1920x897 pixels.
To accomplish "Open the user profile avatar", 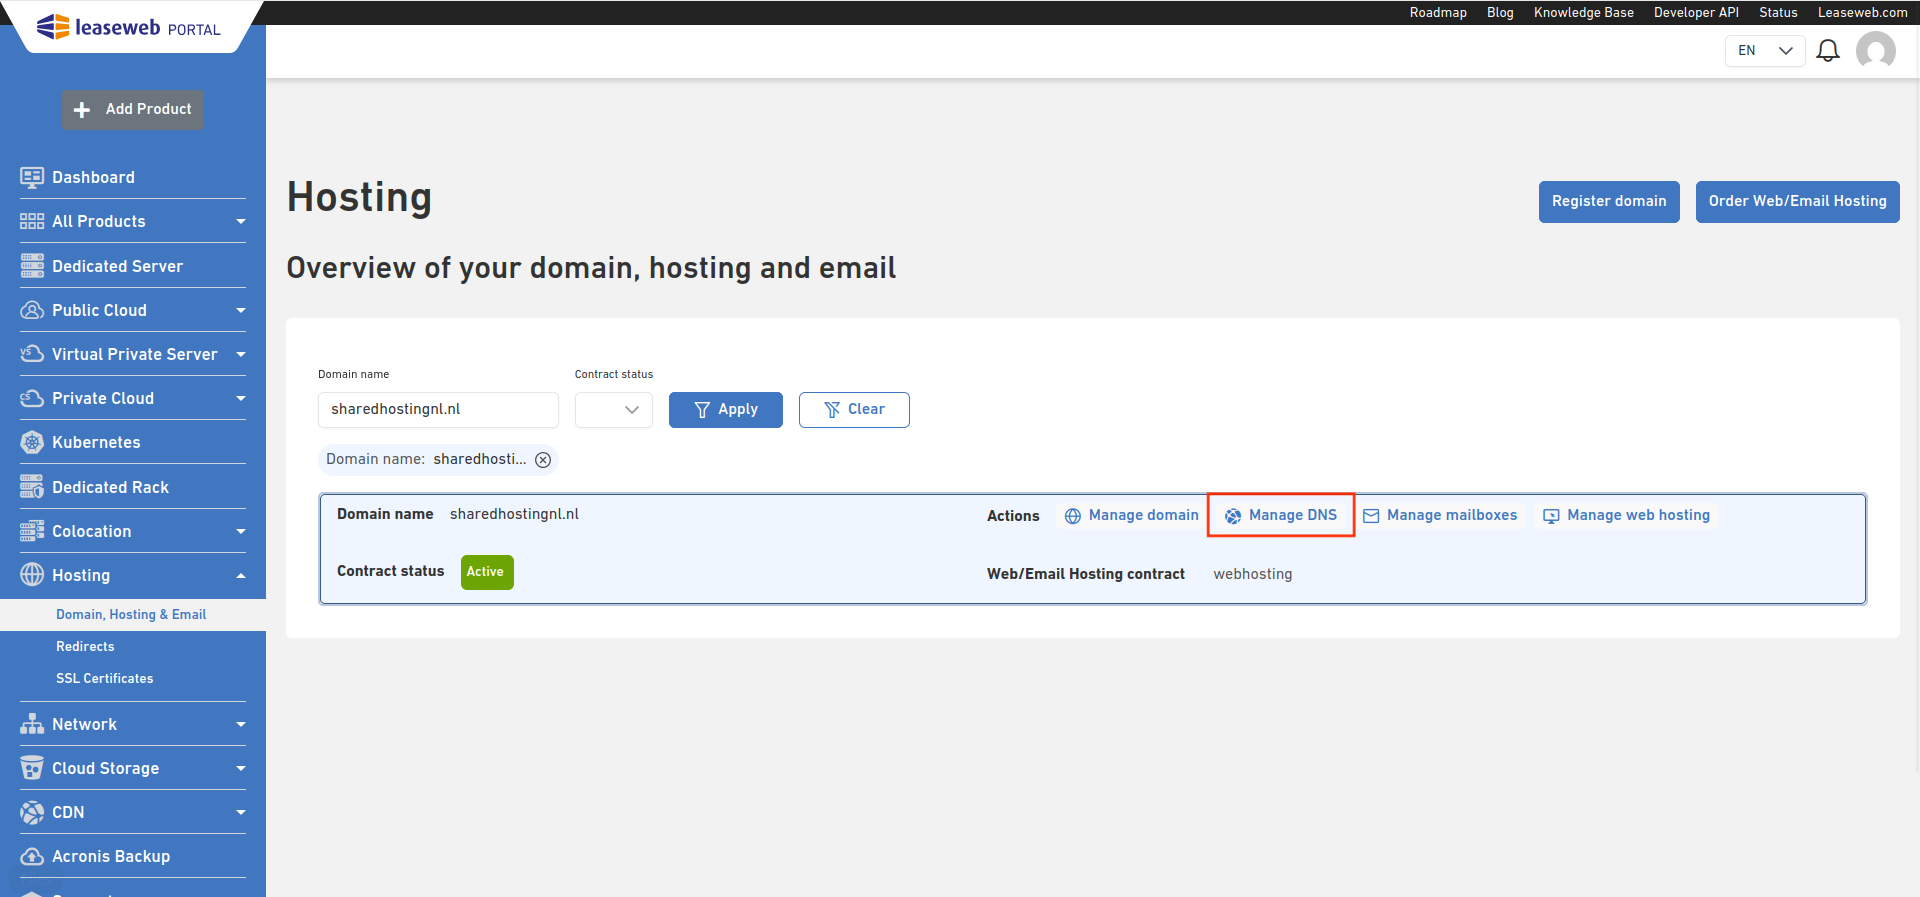I will (x=1876, y=50).
